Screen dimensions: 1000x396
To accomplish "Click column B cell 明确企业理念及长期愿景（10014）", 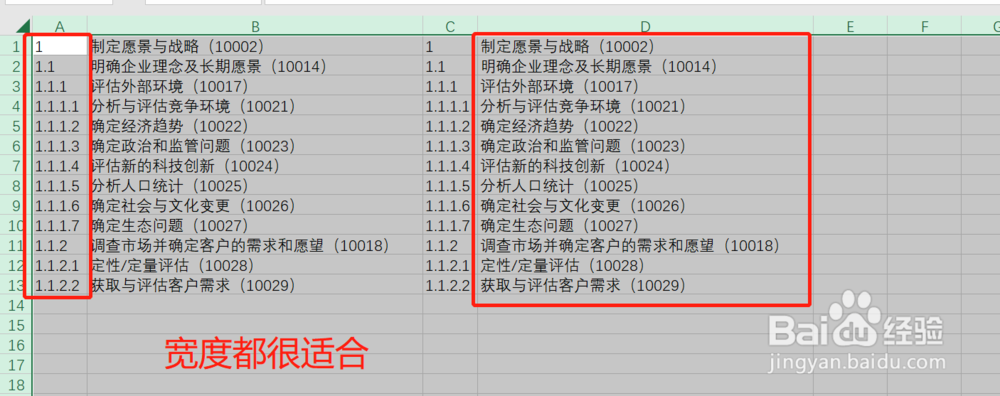I will tap(255, 66).
